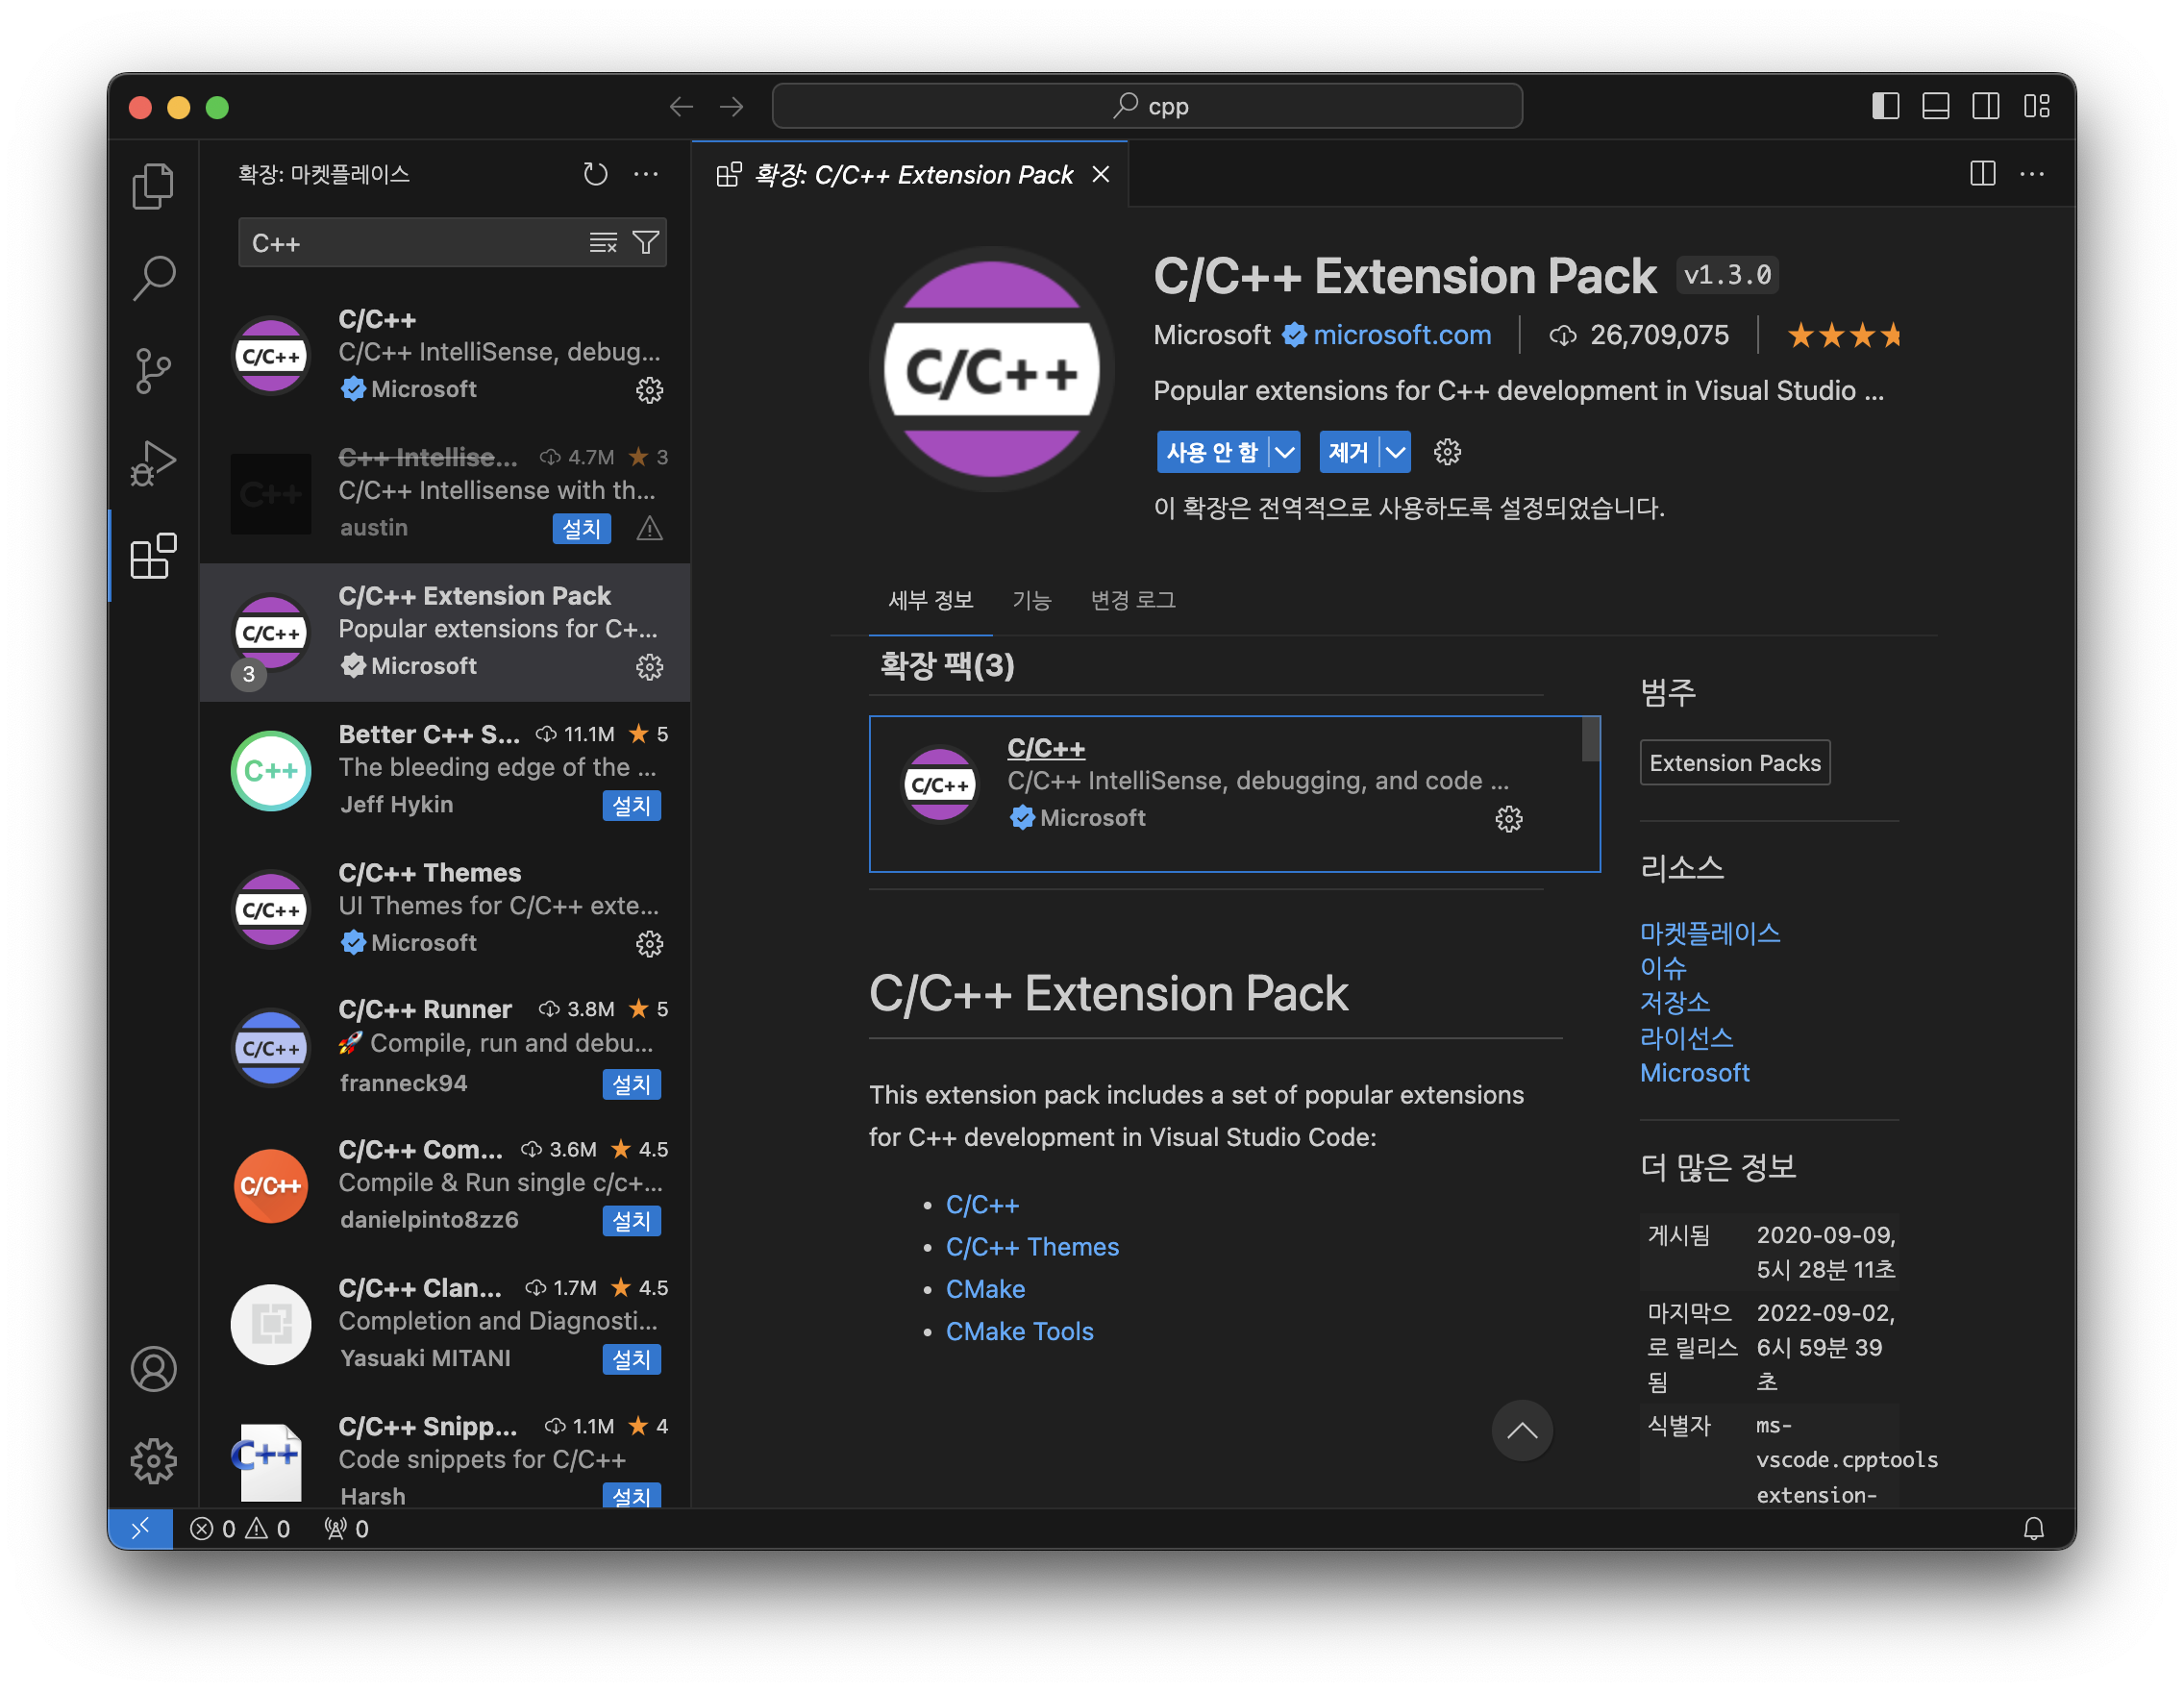Expand the dropdown arrow beside 제거
The height and width of the screenshot is (1692, 2184).
click(x=1395, y=452)
